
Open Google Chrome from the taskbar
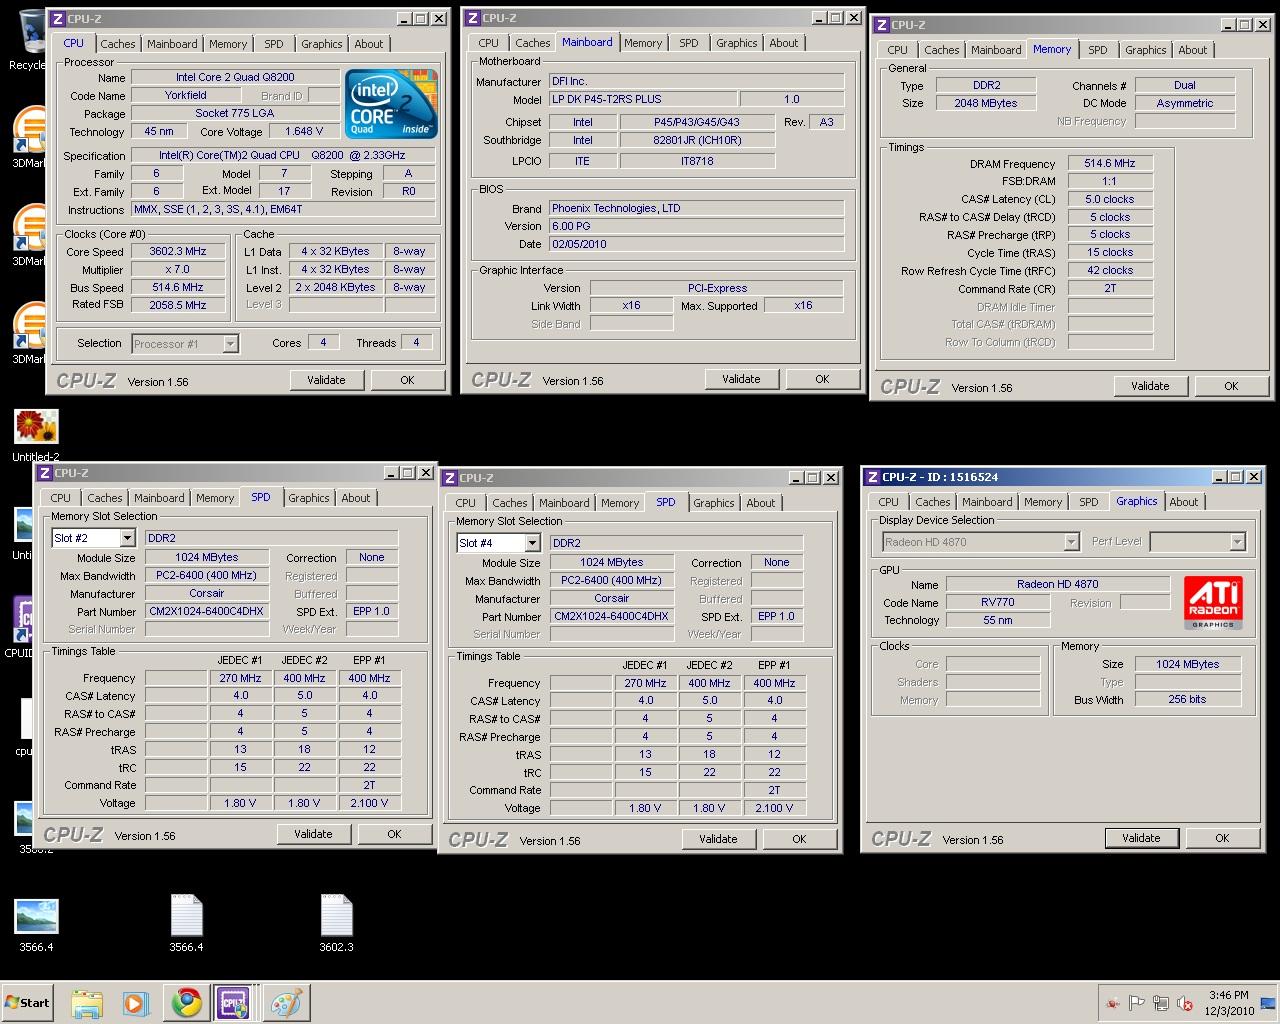pyautogui.click(x=186, y=1003)
